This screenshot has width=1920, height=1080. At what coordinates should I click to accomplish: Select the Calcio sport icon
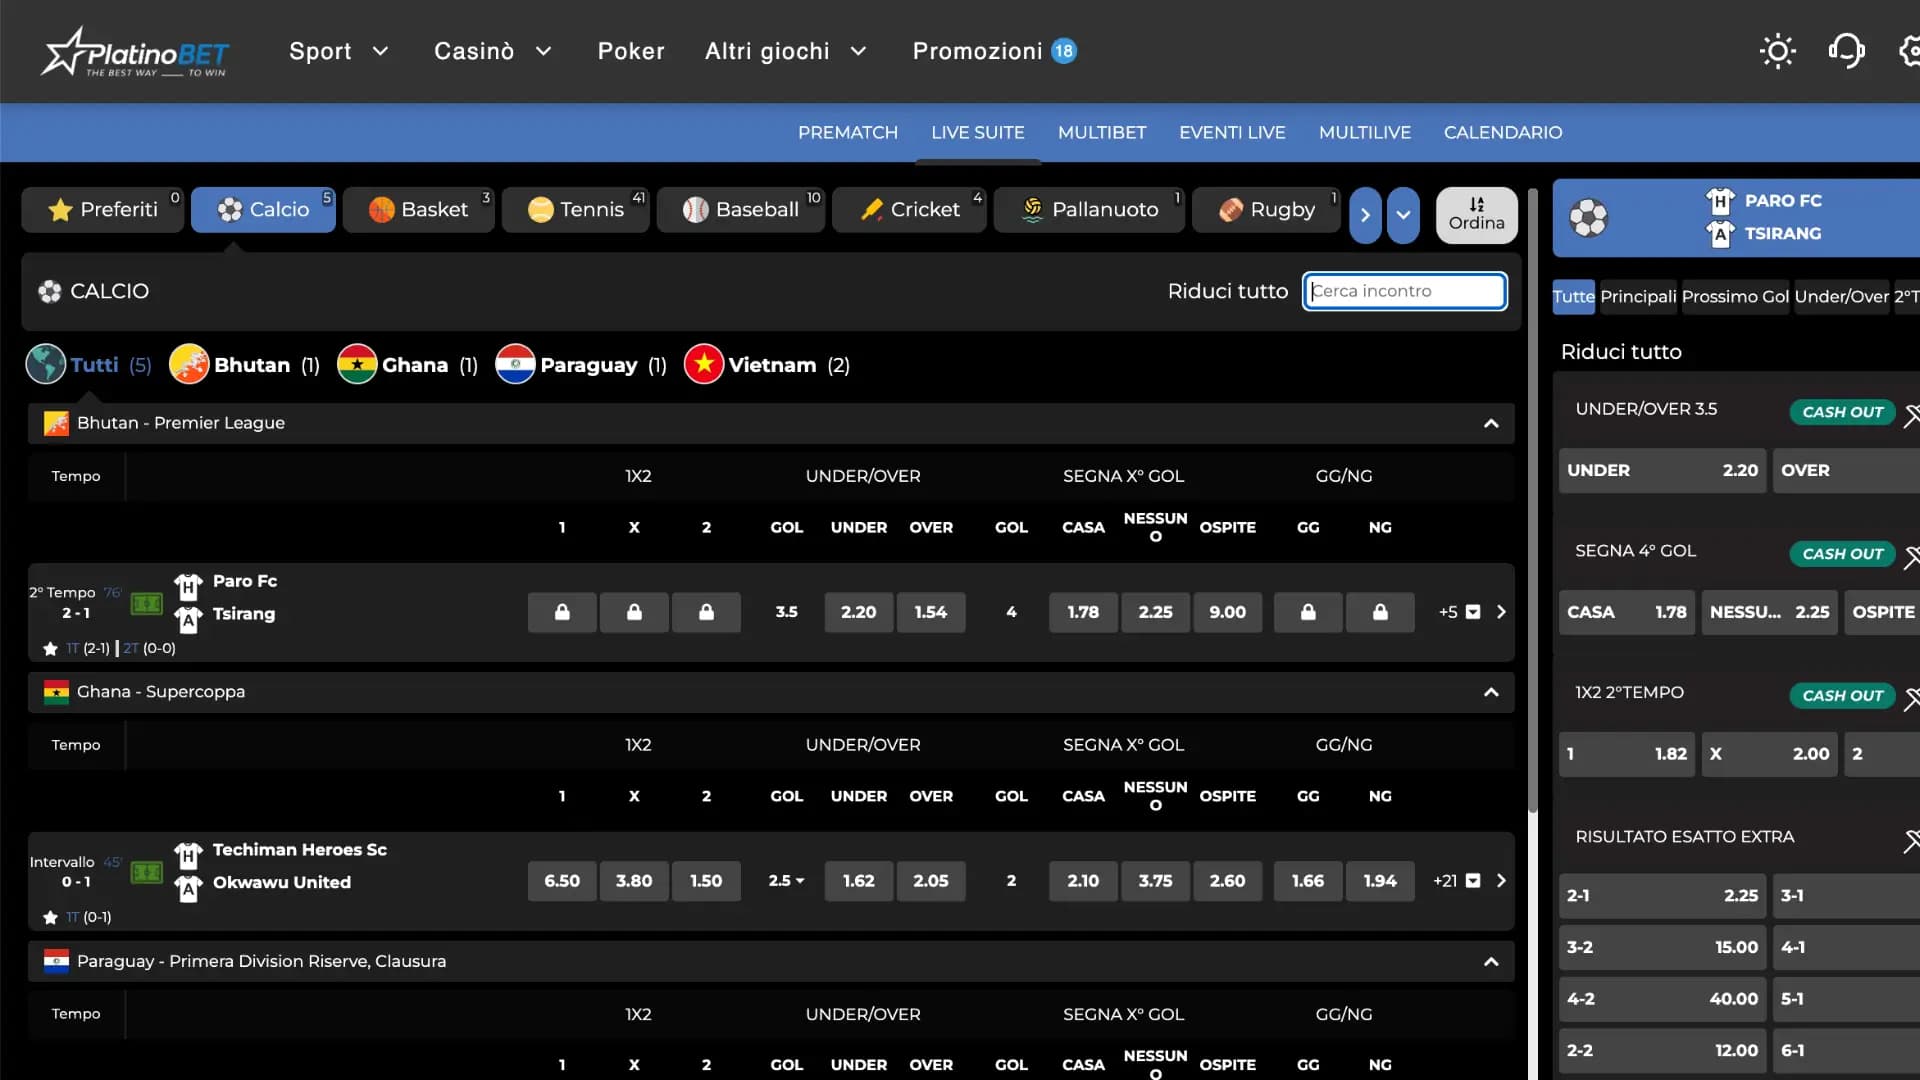230,210
